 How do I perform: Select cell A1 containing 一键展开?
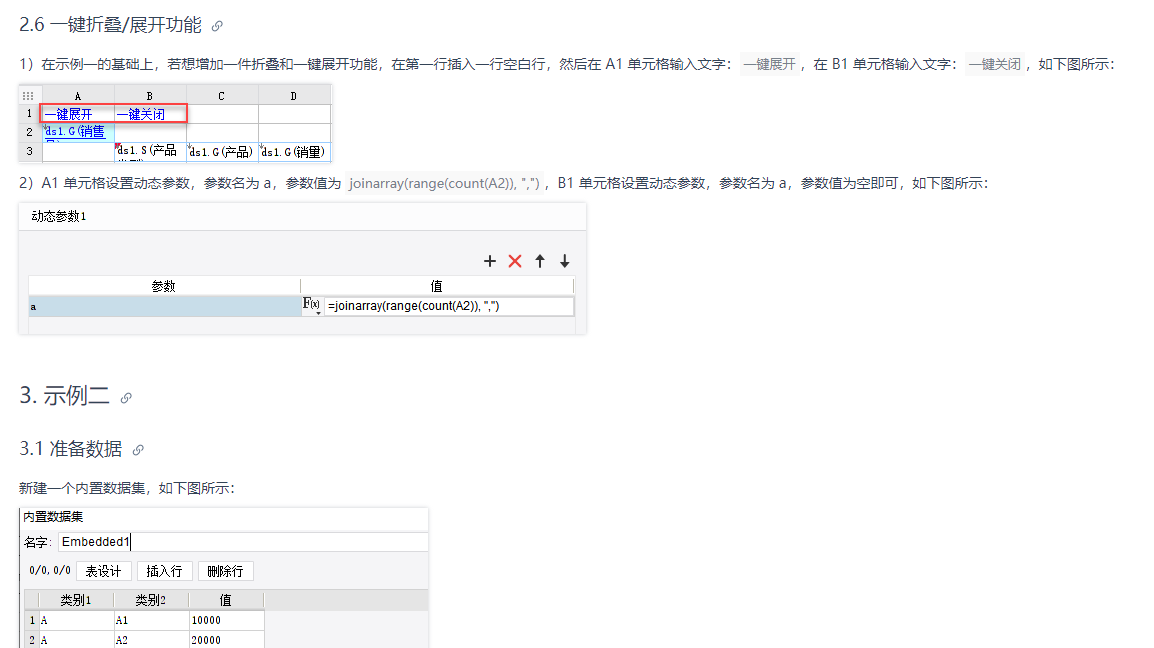click(78, 114)
